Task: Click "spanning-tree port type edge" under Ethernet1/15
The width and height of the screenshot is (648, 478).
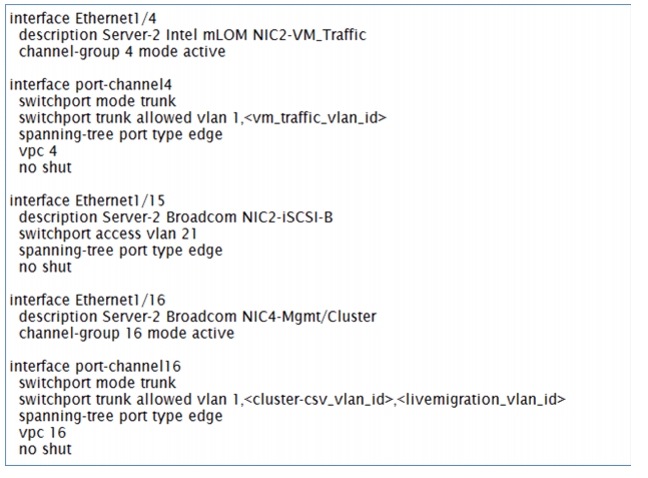Action: pyautogui.click(x=120, y=250)
